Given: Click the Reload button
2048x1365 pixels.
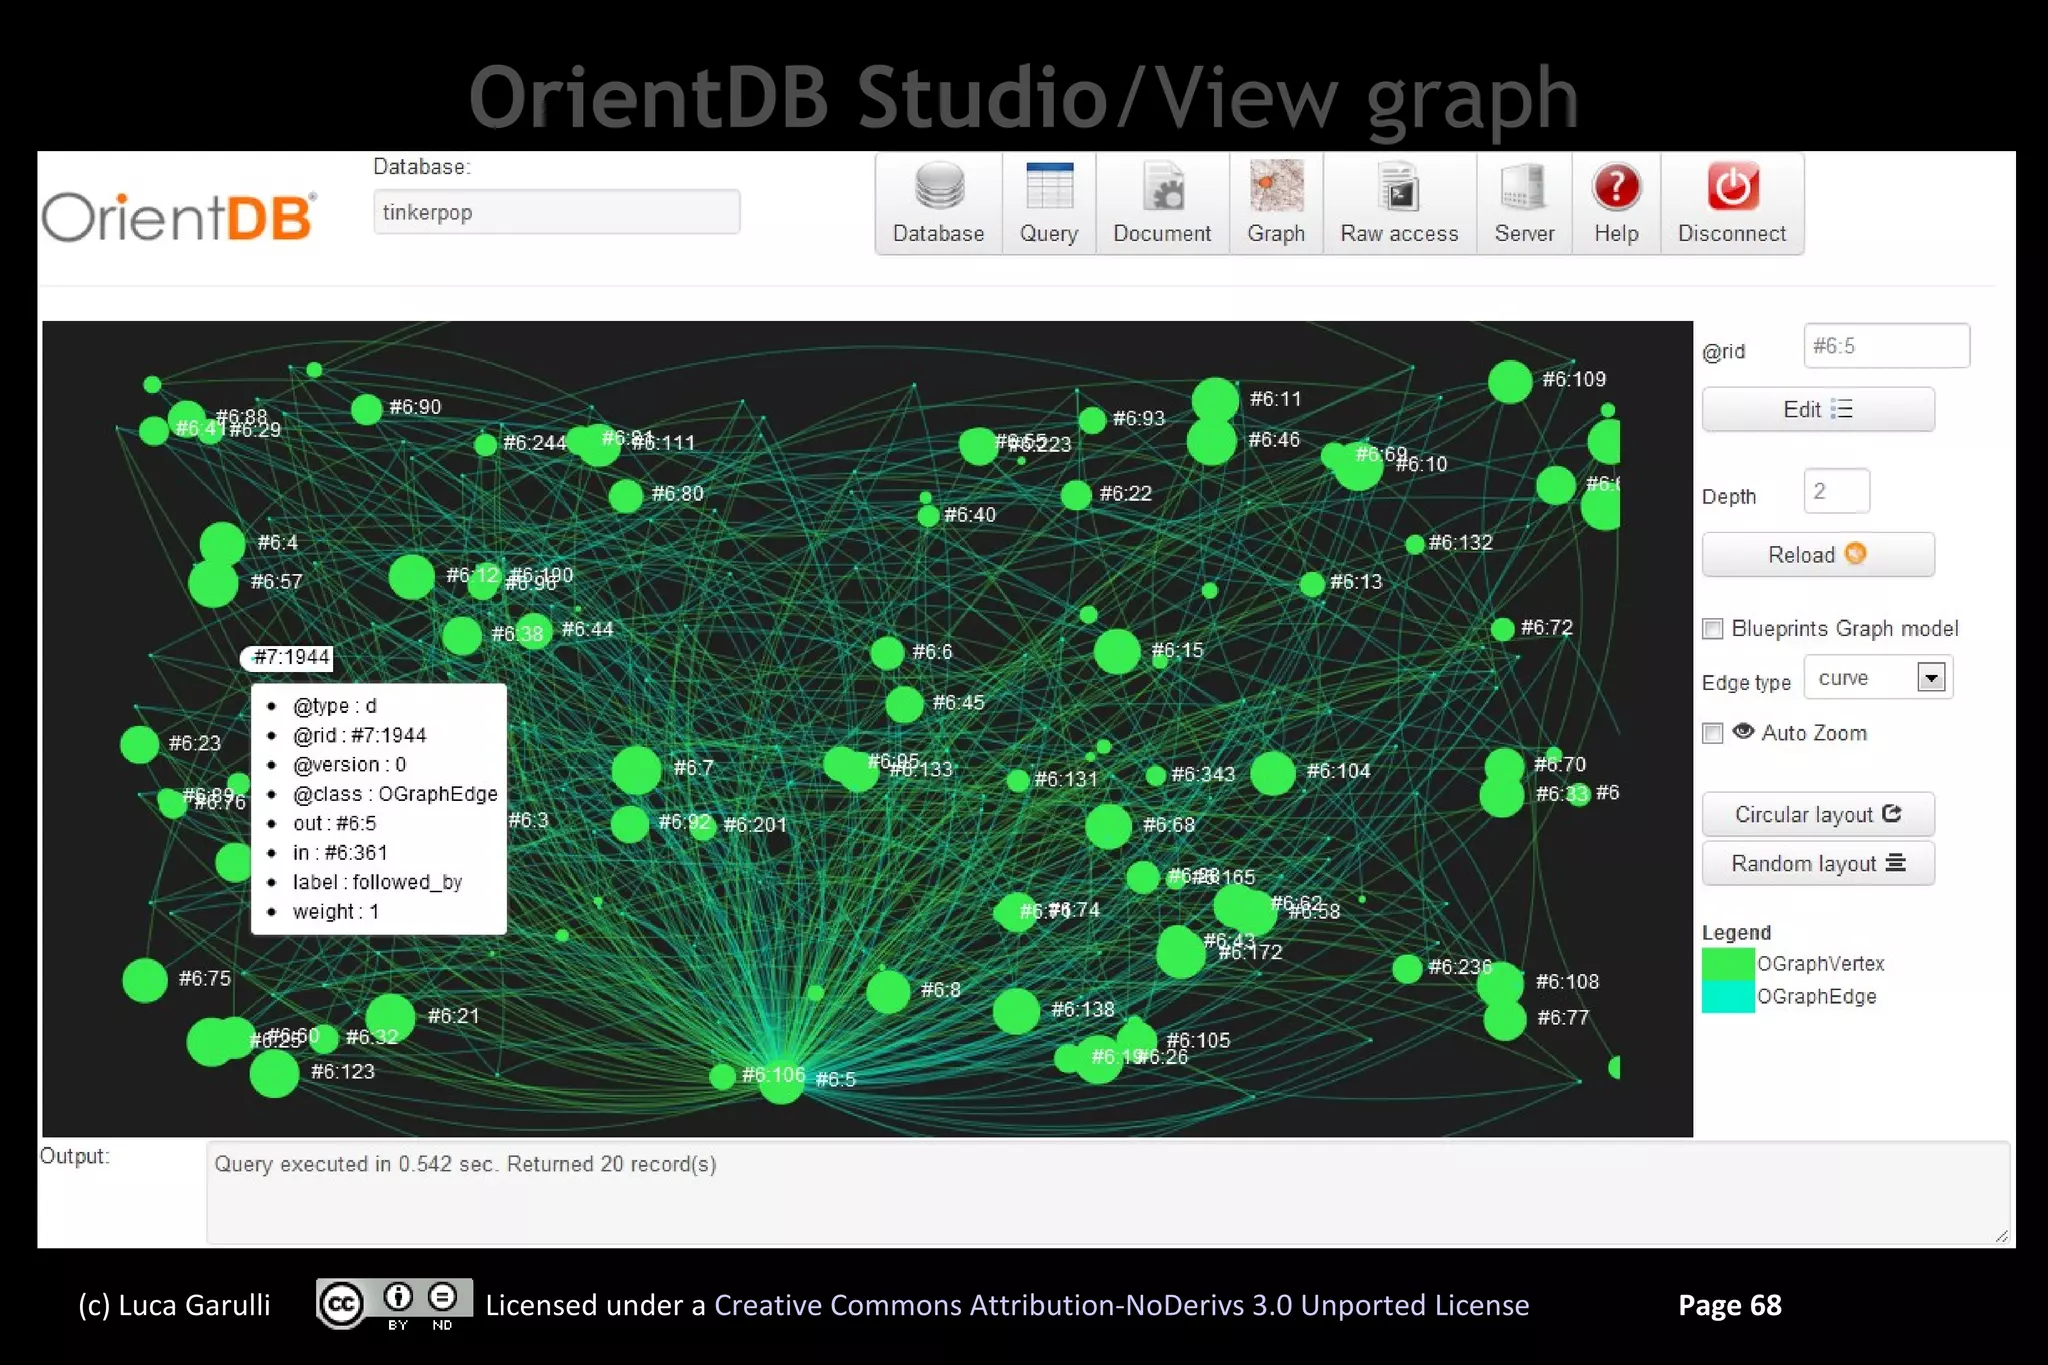Looking at the screenshot, I should 1818,554.
